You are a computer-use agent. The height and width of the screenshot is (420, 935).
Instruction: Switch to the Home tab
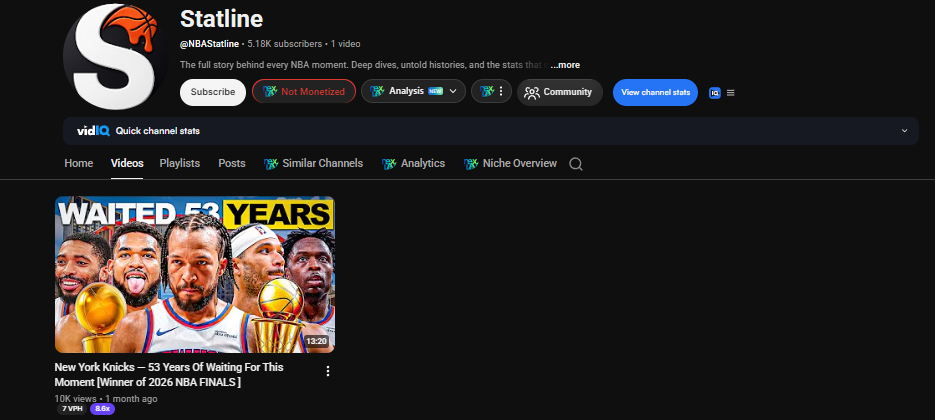click(79, 163)
